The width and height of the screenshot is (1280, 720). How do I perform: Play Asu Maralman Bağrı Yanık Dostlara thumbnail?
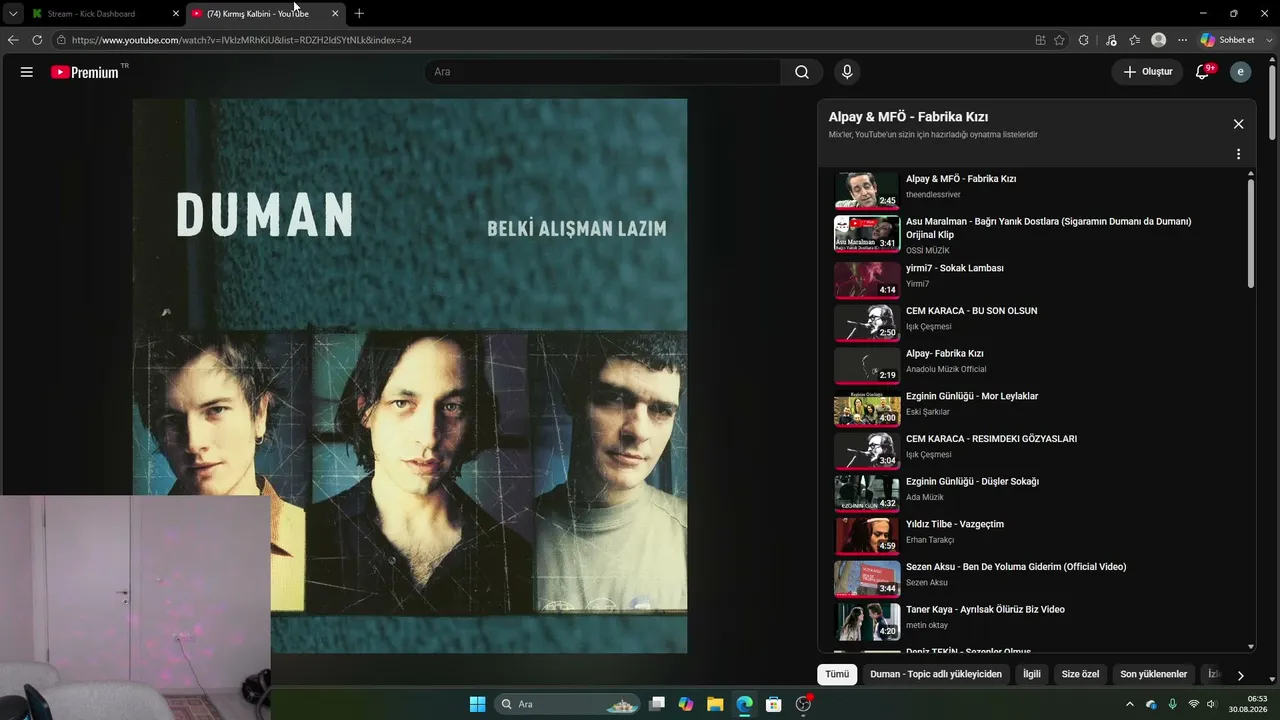(x=867, y=233)
